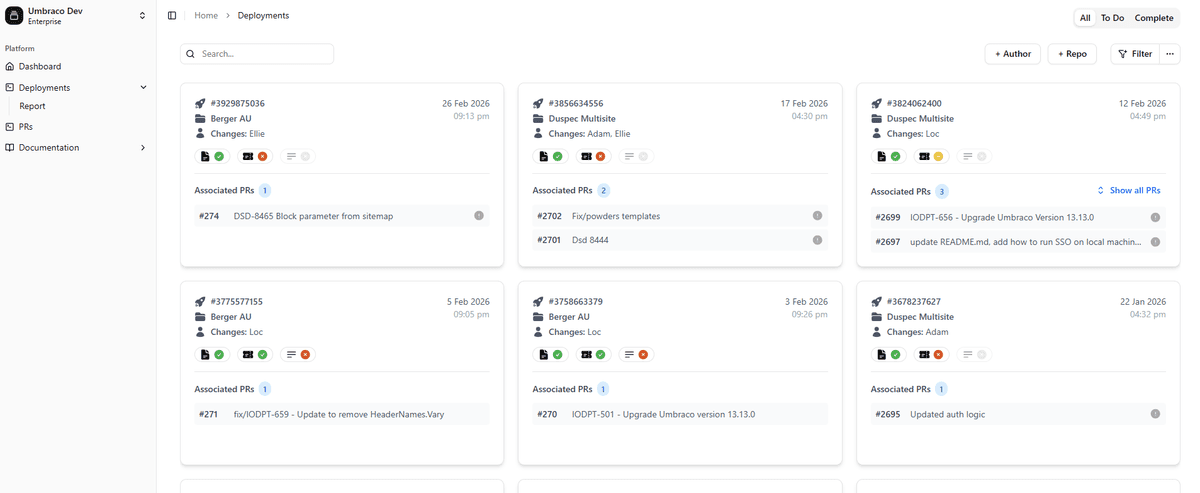Click the Deployments breadcrumb
Image resolution: width=1200 pixels, height=493 pixels.
(264, 16)
